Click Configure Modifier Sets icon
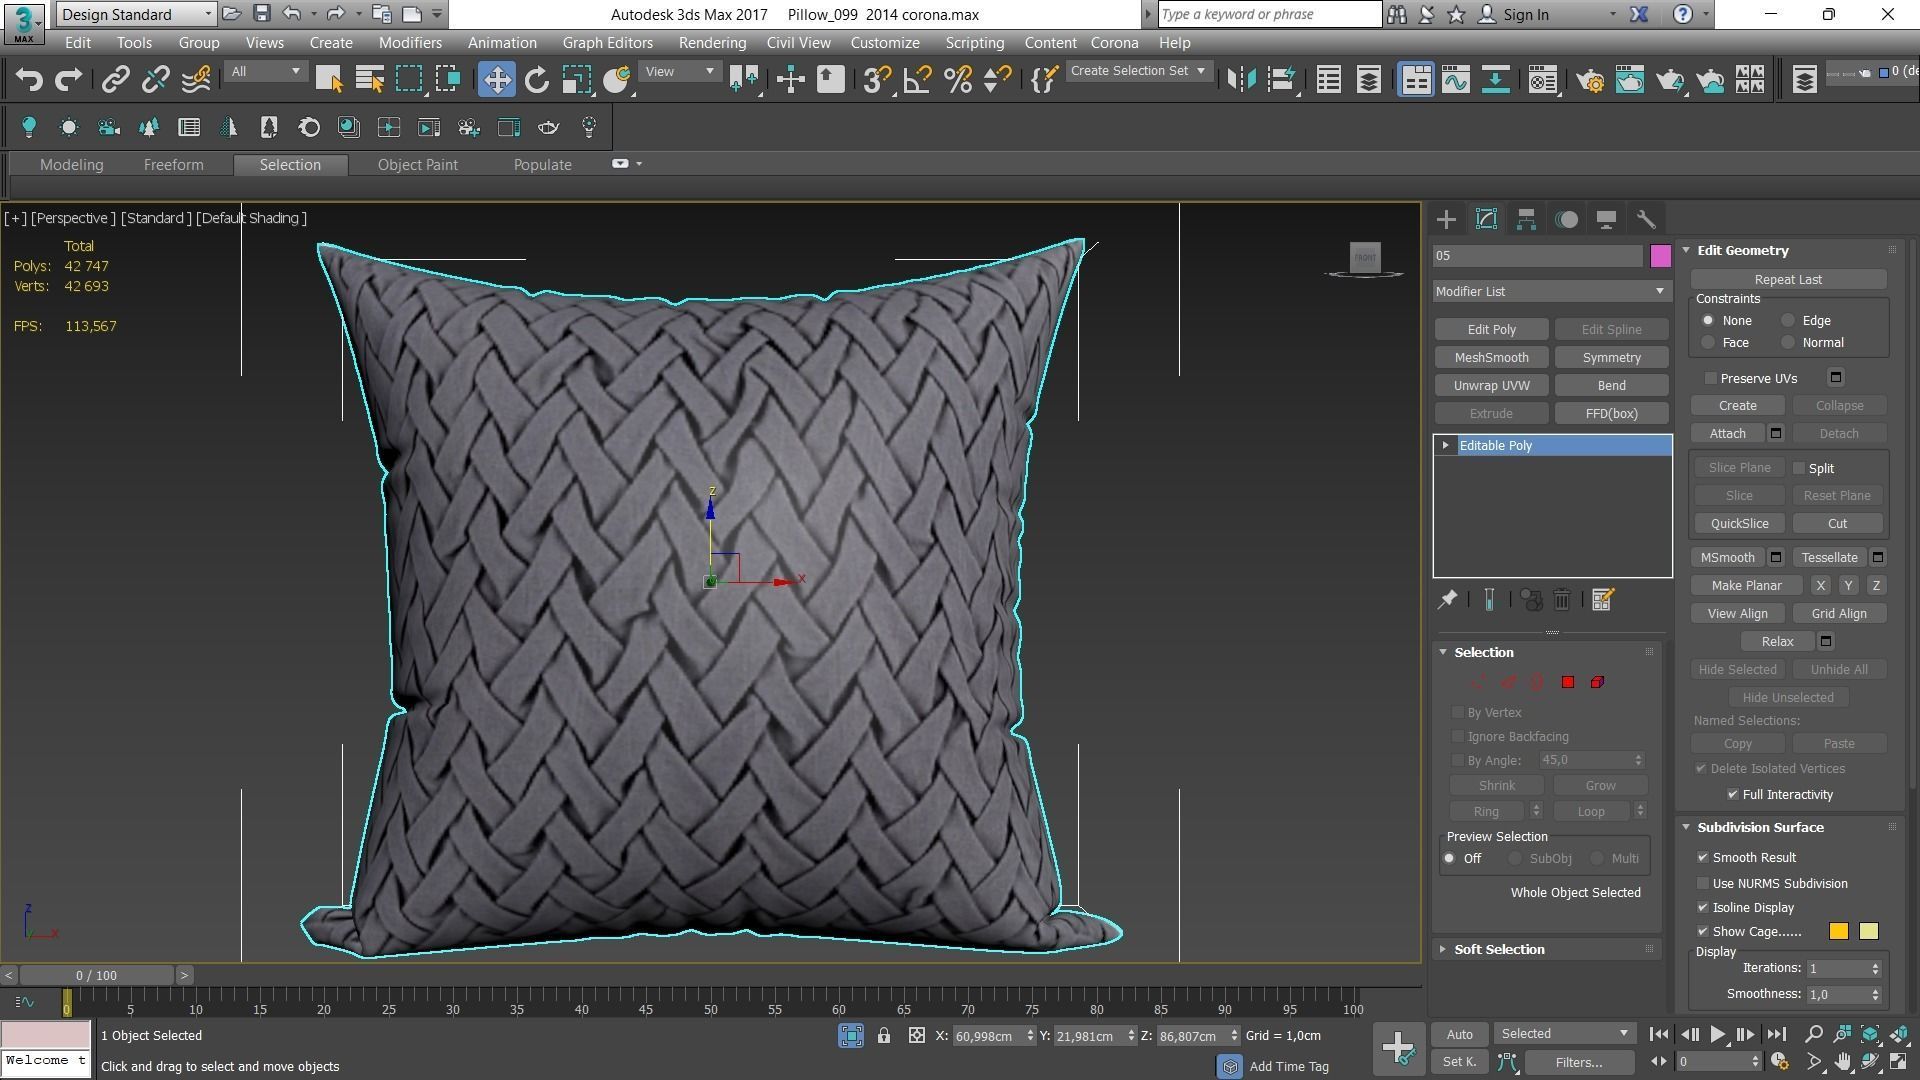This screenshot has width=1920, height=1080. (1602, 600)
